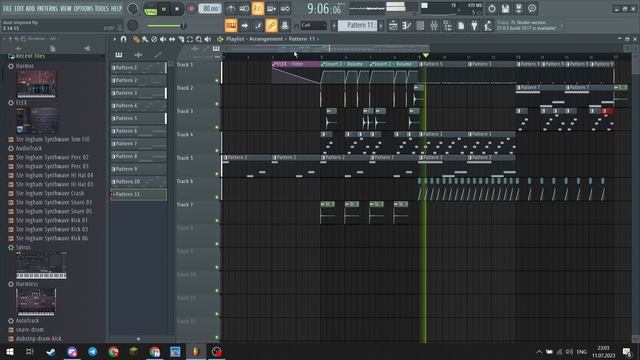Toggle loop recording icon
The height and width of the screenshot is (360, 640).
pos(285,9)
